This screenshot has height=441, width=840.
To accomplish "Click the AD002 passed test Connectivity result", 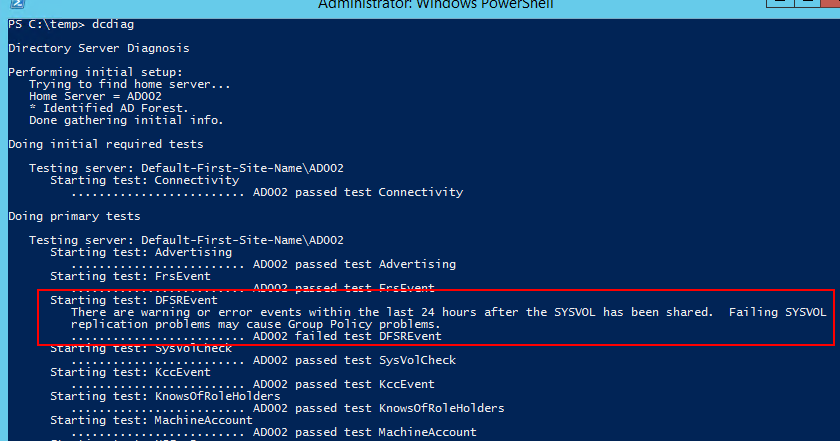I will pyautogui.click(x=358, y=192).
